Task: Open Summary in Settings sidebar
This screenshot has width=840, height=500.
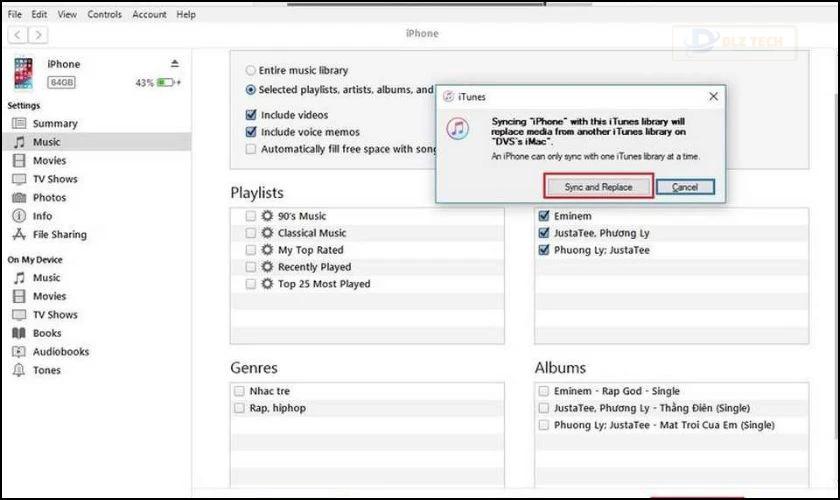Action: (x=55, y=124)
